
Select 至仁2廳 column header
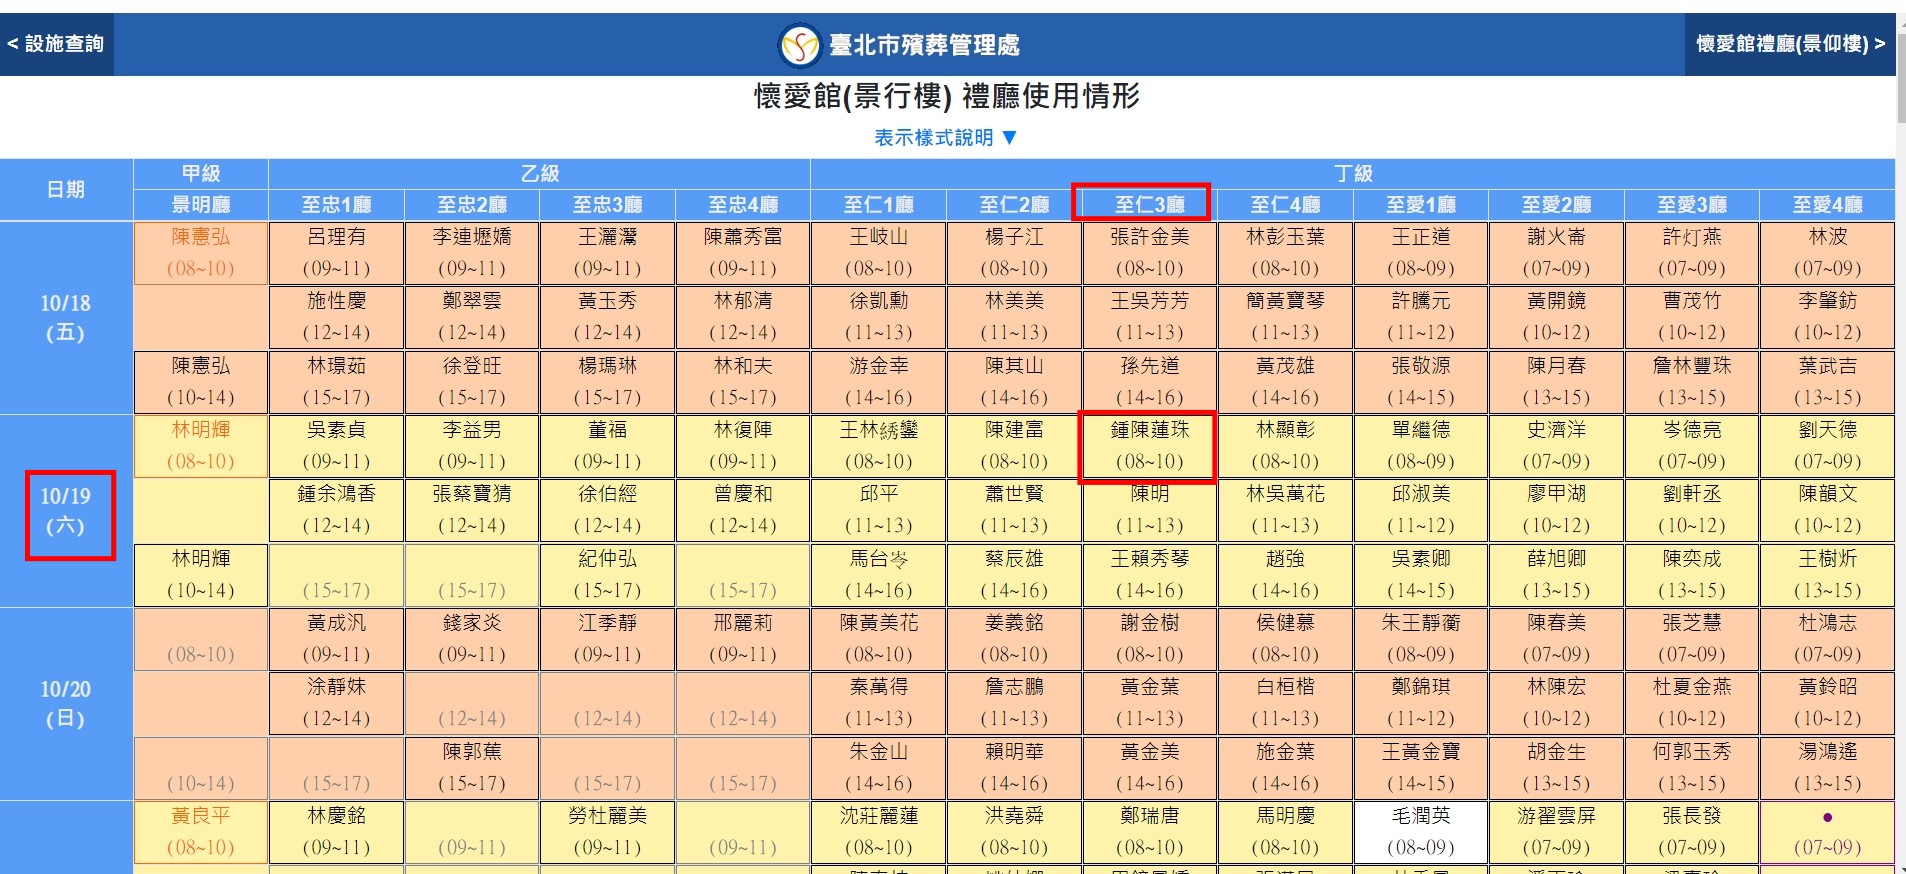[1014, 205]
